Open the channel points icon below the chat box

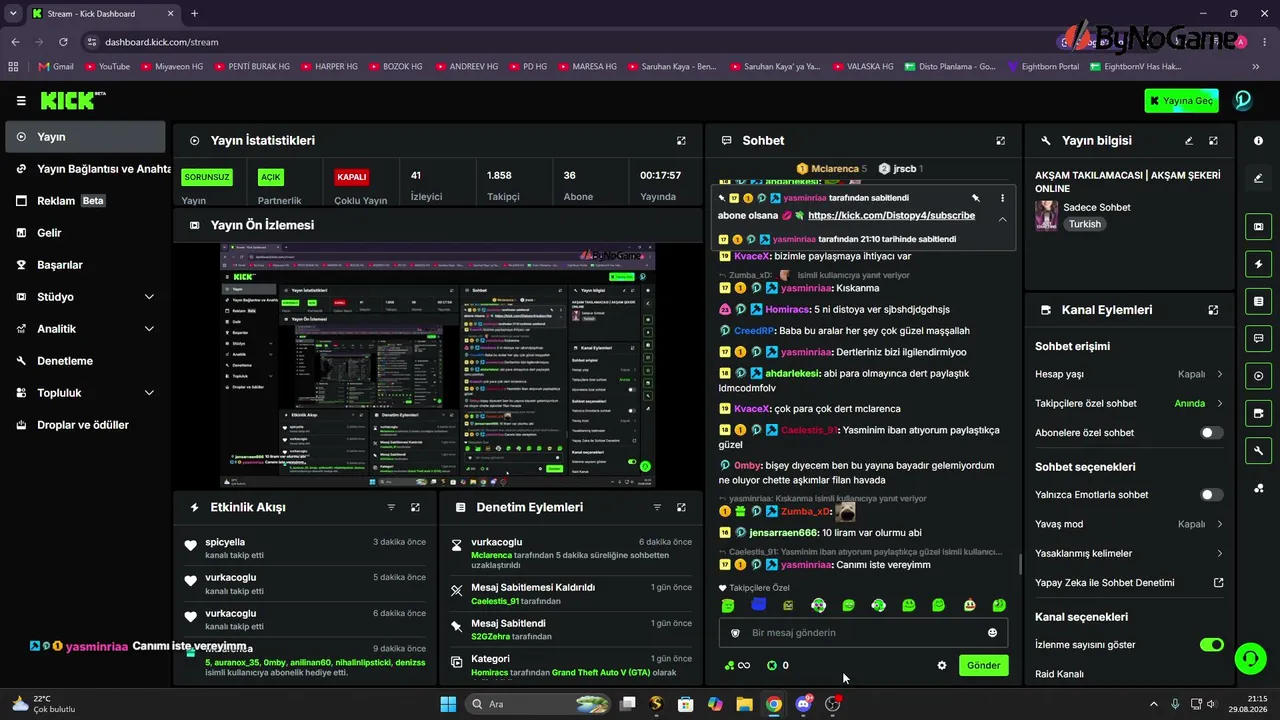[737, 665]
